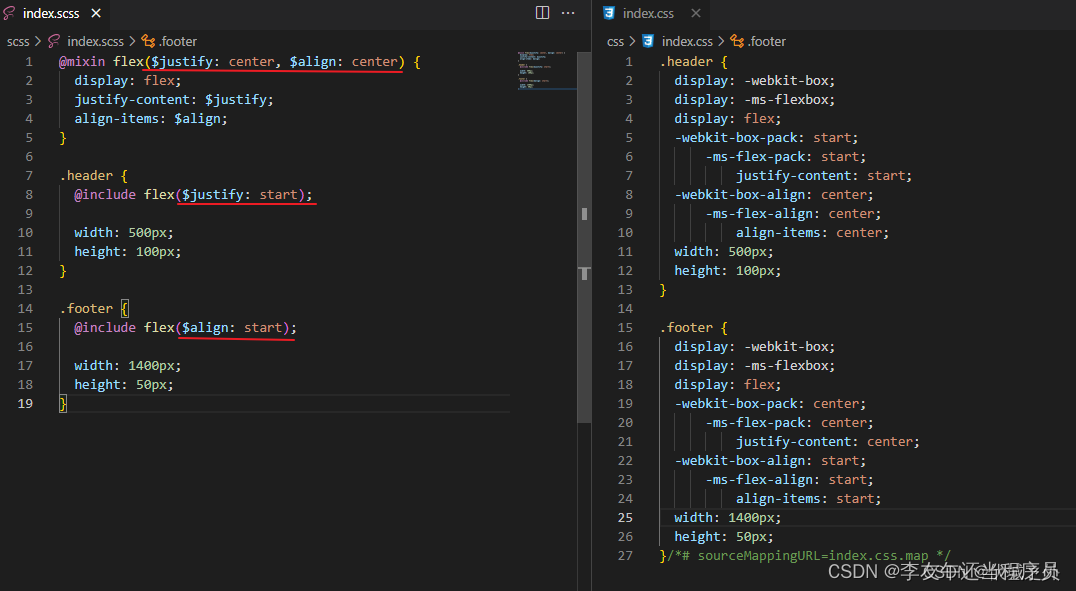Open the More Actions ellipsis icon
The width and height of the screenshot is (1076, 591).
pos(566,13)
